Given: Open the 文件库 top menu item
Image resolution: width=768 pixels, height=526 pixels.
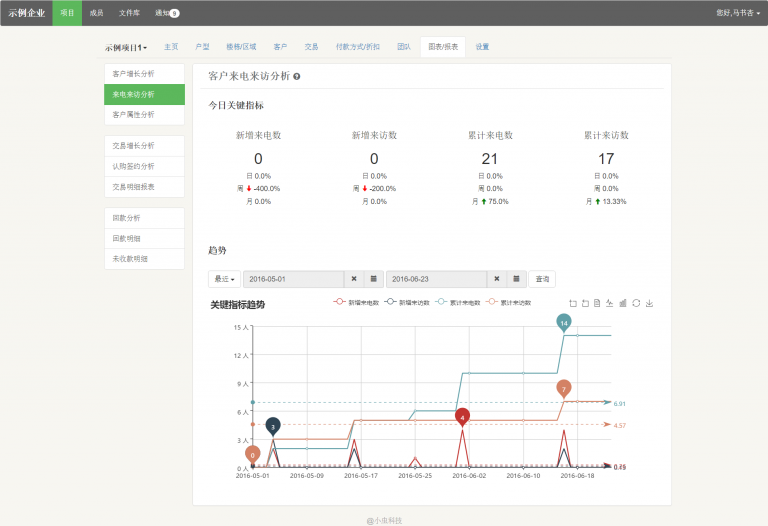Looking at the screenshot, I should [x=129, y=13].
